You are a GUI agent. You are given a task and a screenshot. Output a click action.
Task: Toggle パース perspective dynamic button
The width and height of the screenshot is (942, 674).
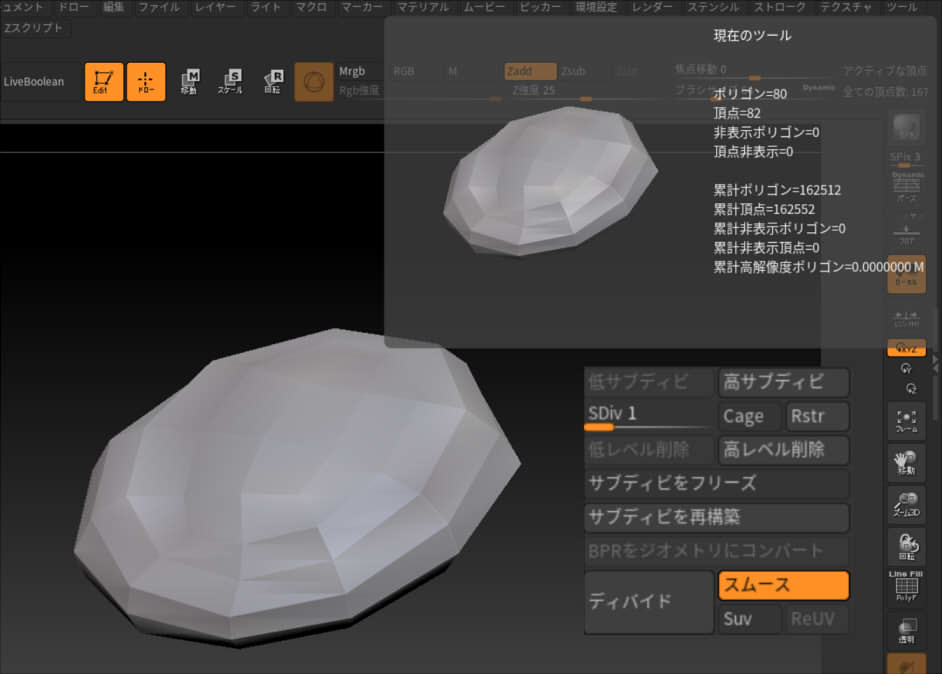tap(907, 187)
